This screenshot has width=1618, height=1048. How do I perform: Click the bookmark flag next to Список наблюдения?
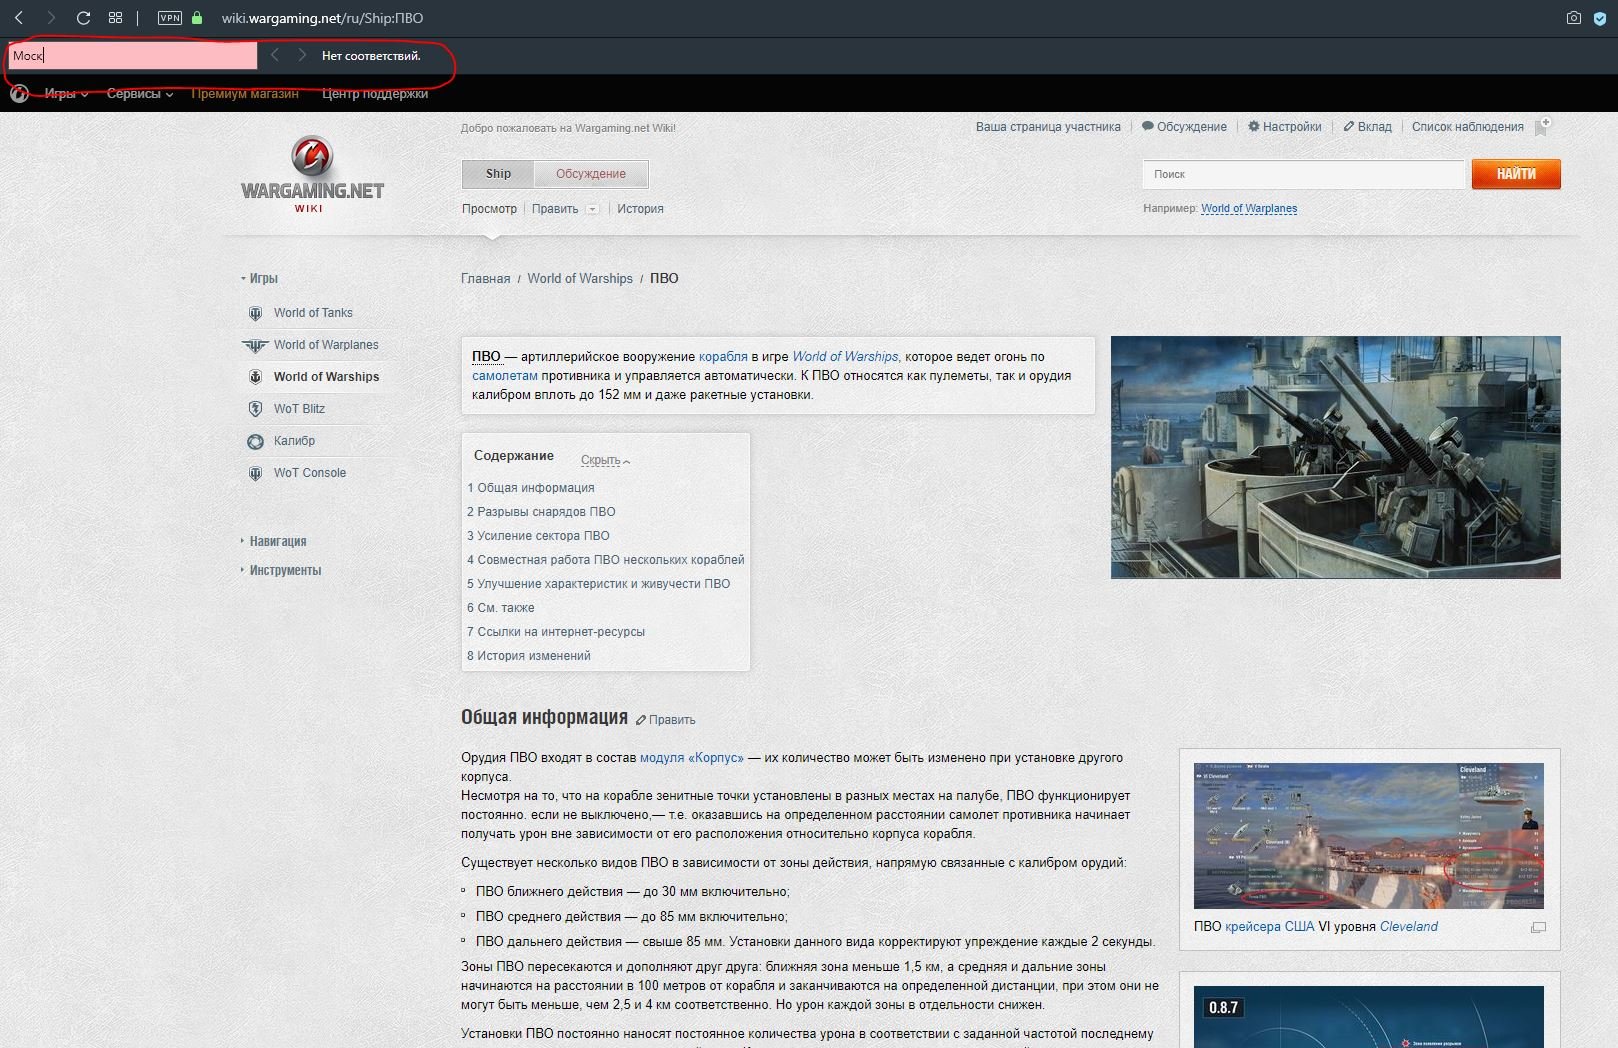point(1542,127)
